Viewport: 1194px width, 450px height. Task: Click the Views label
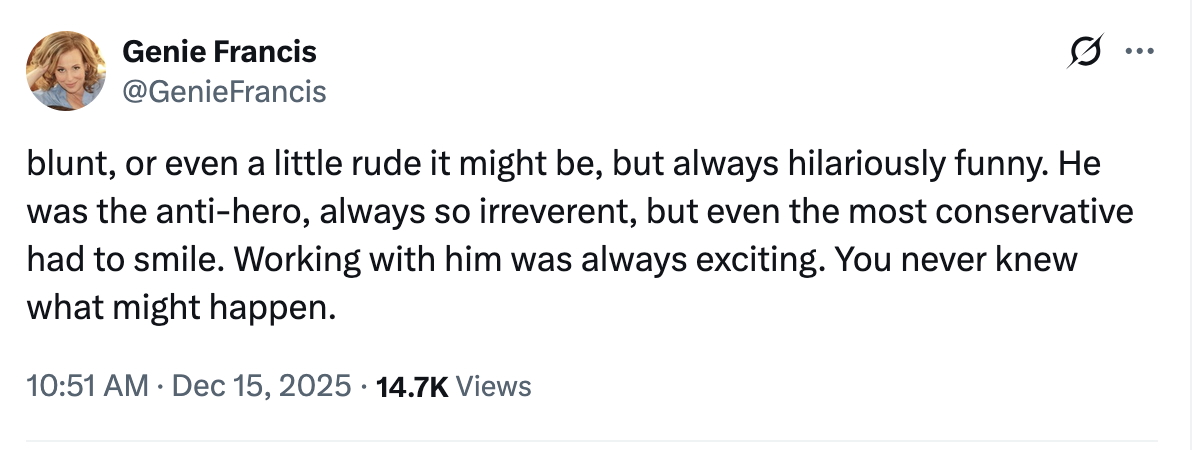tap(493, 385)
